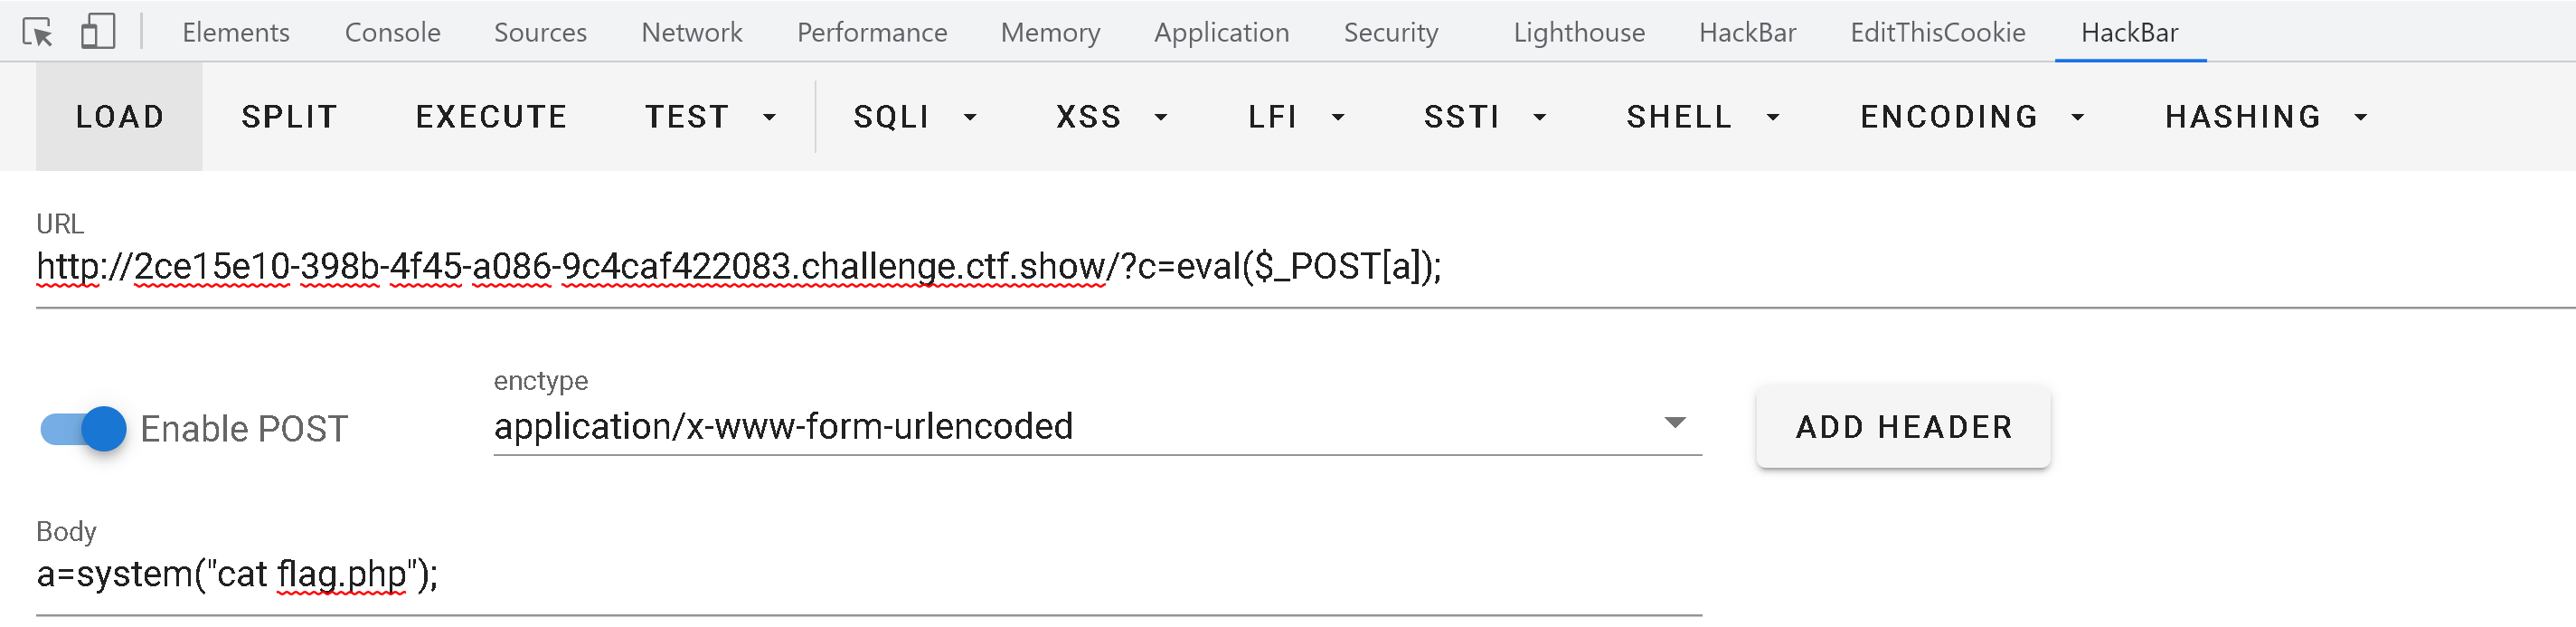The width and height of the screenshot is (2576, 627).
Task: Open the SHELL dropdown
Action: point(1702,117)
